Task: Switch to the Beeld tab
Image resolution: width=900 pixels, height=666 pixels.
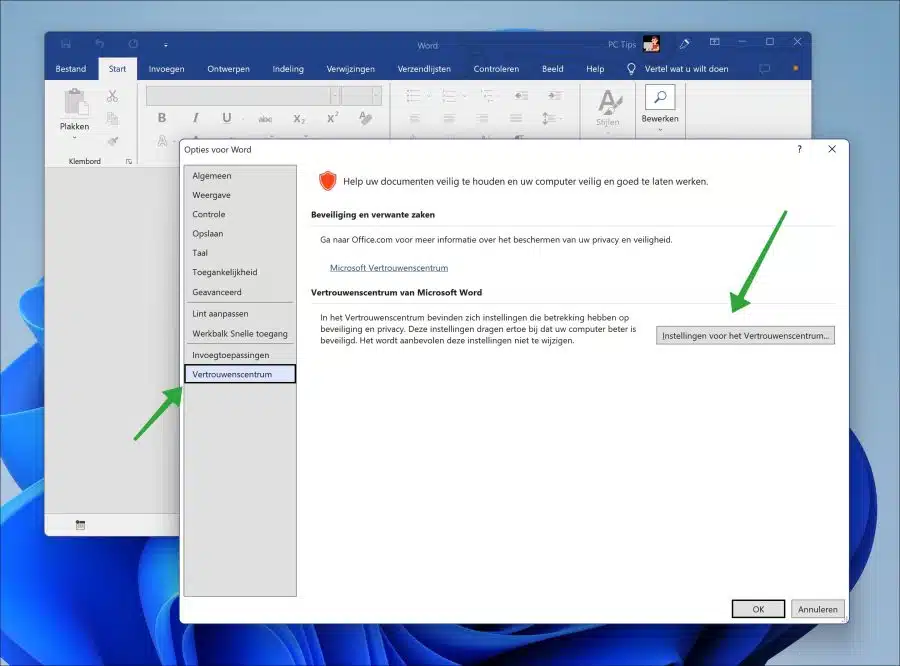Action: coord(553,69)
